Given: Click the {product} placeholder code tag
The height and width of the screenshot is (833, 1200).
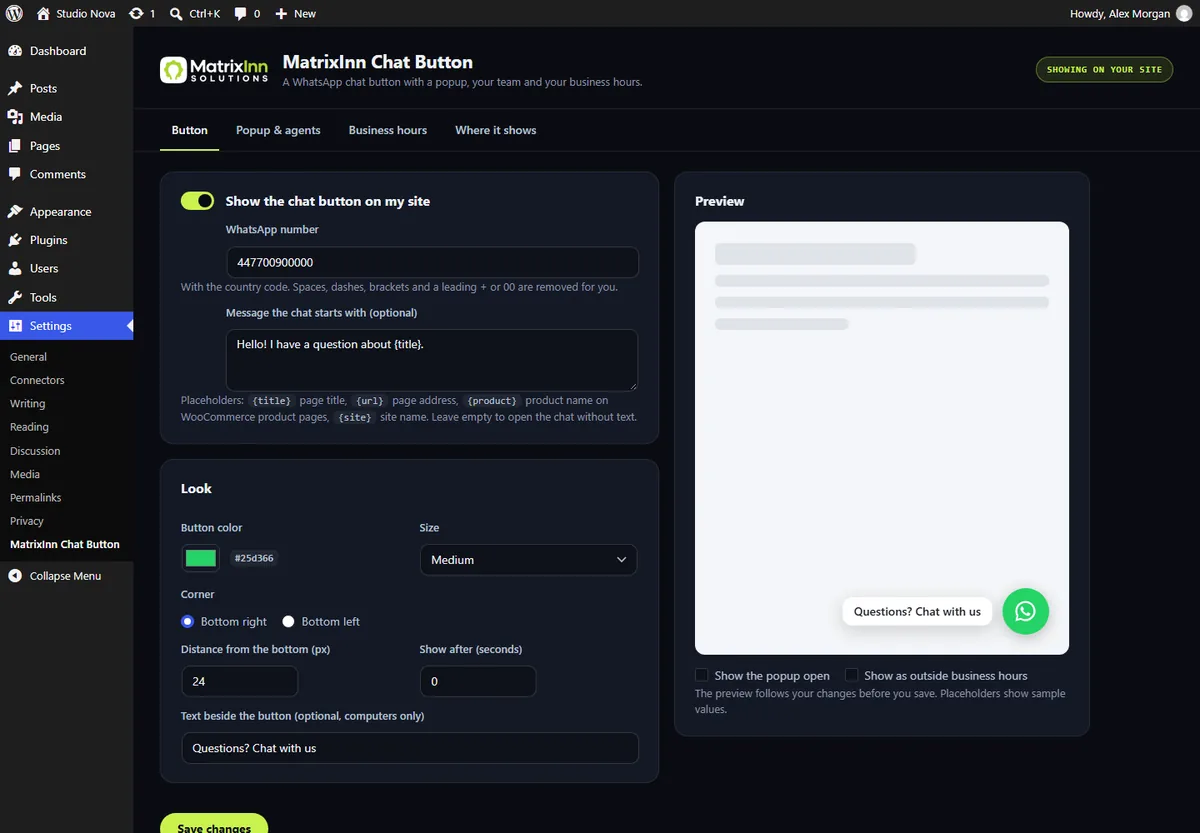Looking at the screenshot, I should pyautogui.click(x=492, y=401).
